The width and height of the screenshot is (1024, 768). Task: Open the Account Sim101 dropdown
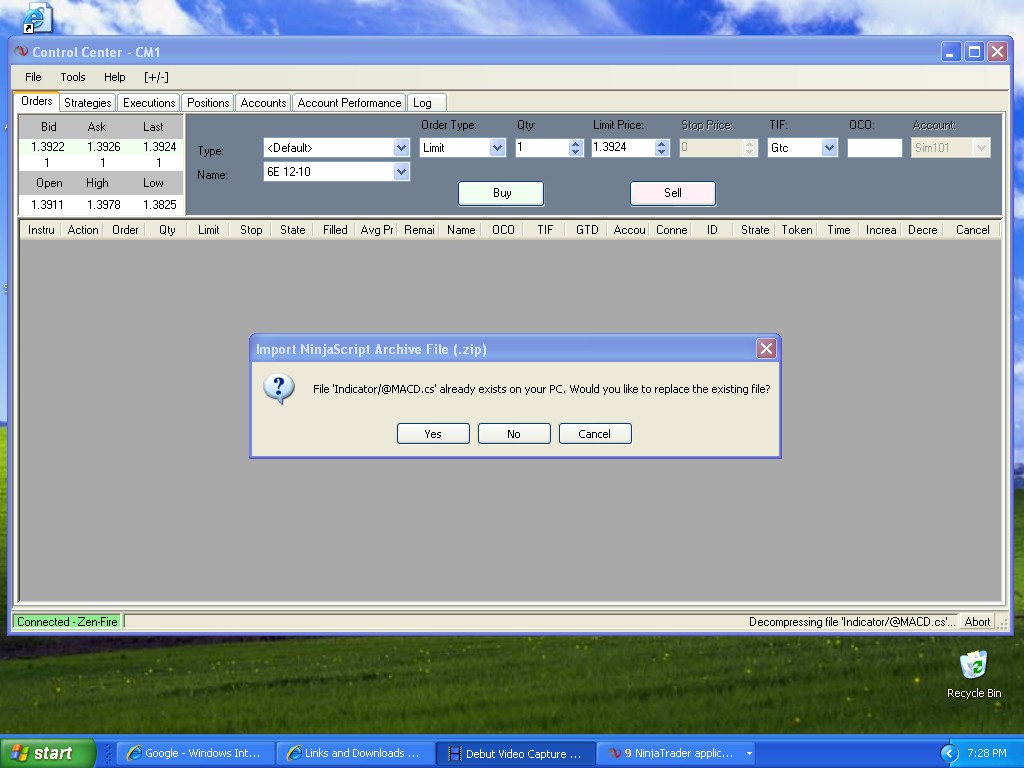[x=982, y=148]
